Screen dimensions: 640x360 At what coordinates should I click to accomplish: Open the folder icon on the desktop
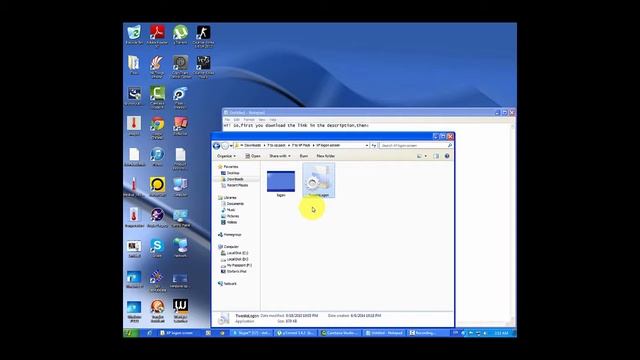tap(134, 65)
